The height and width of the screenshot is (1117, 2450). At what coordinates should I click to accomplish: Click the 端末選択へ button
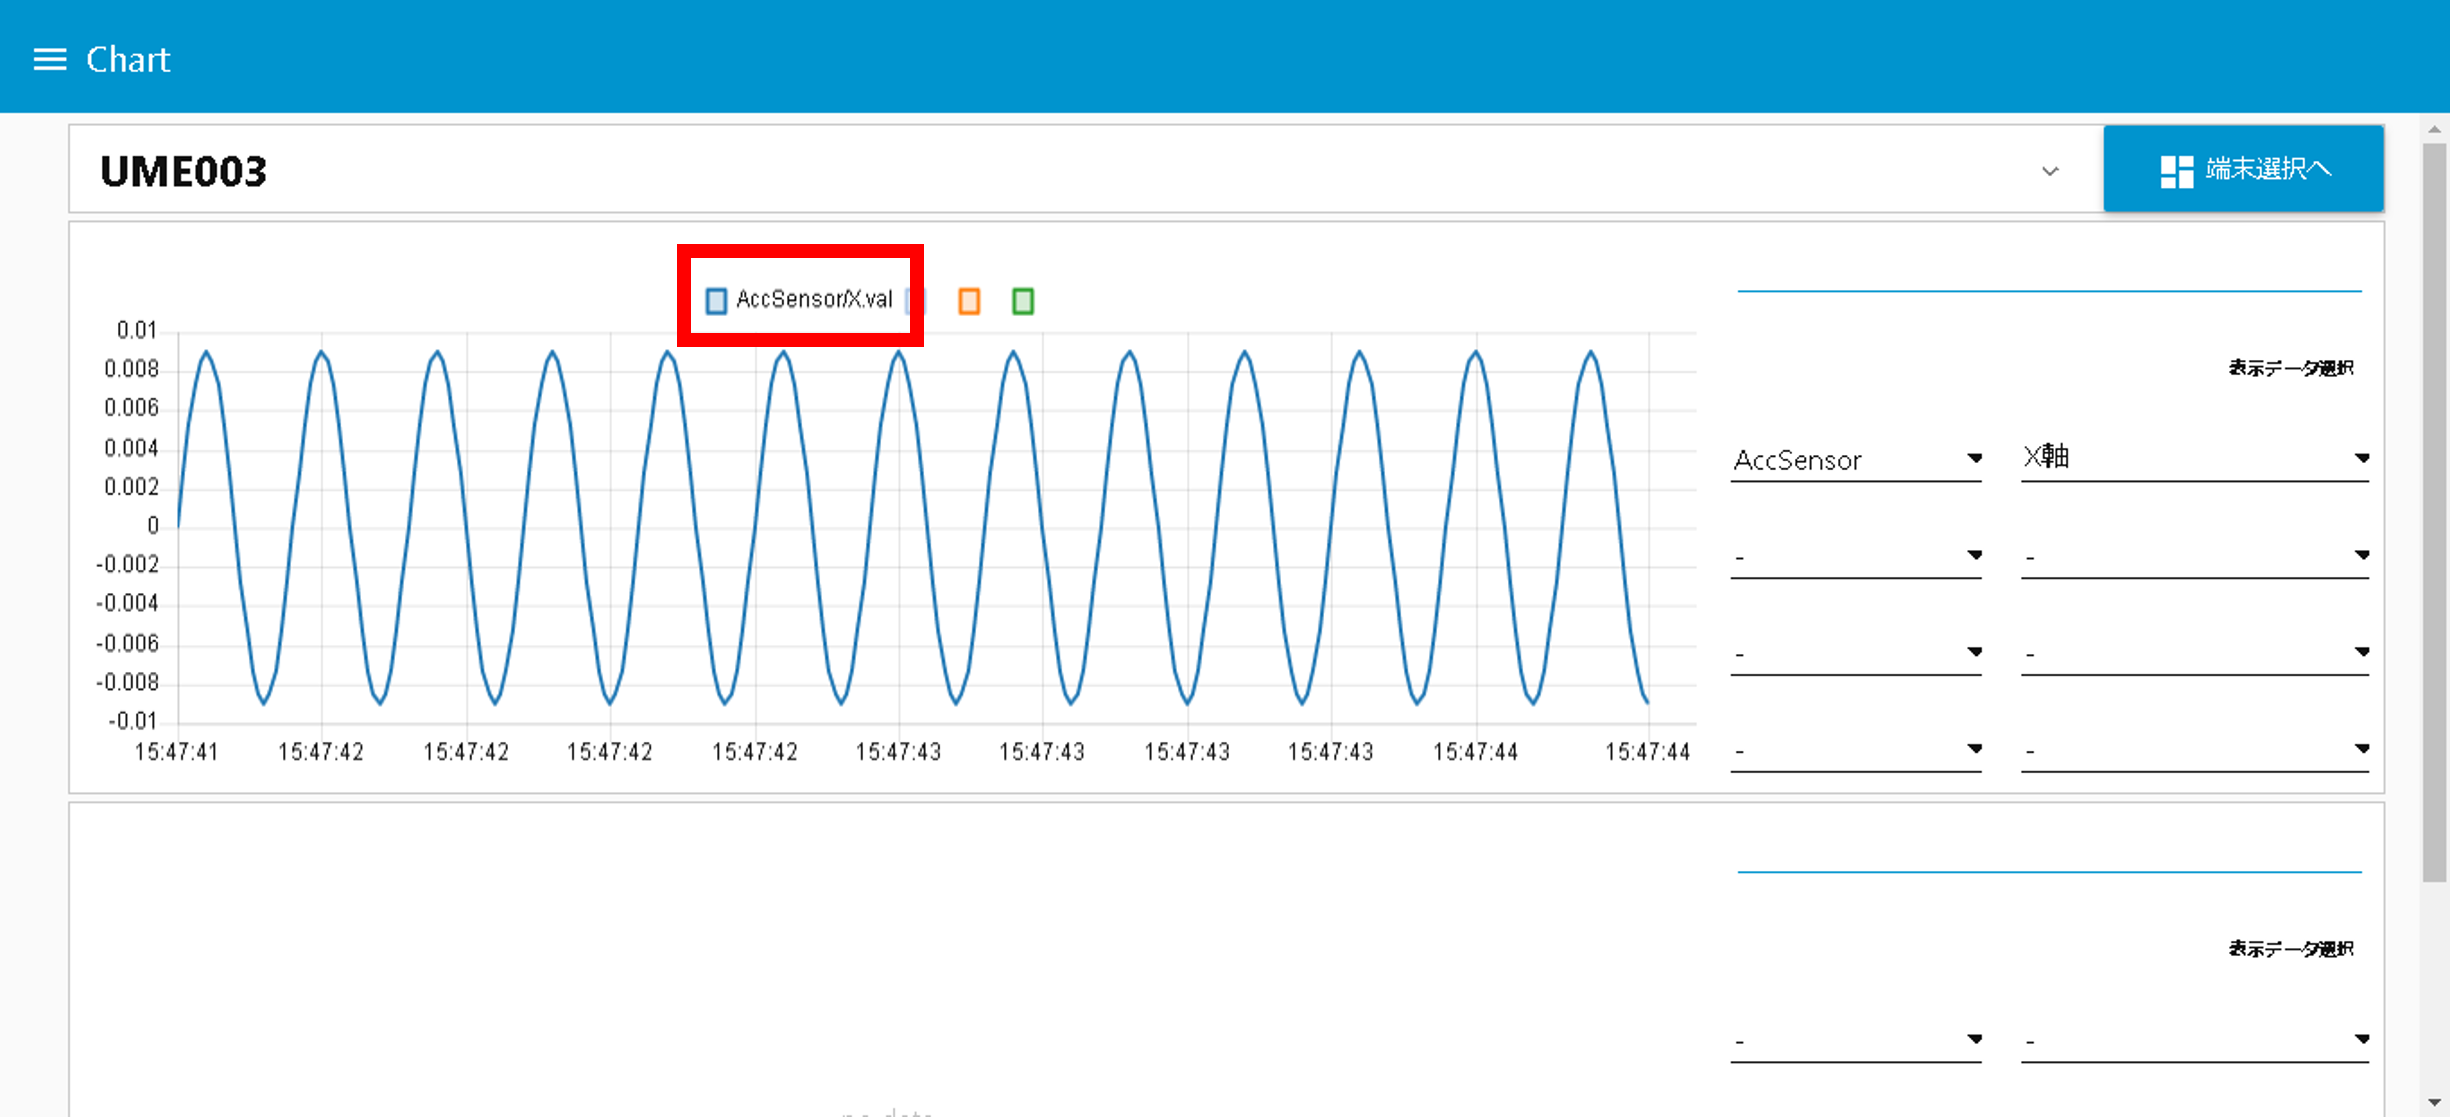pyautogui.click(x=2243, y=169)
